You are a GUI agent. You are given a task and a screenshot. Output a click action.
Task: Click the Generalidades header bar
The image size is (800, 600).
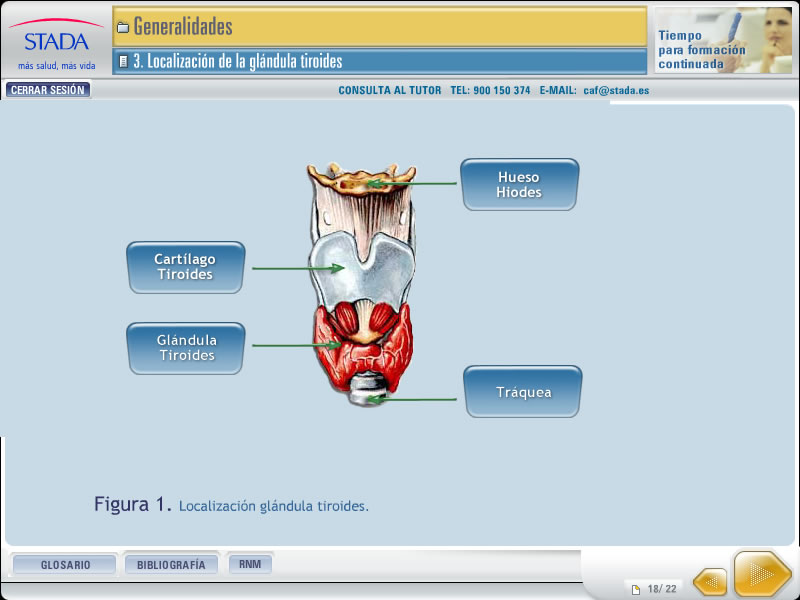coord(380,27)
